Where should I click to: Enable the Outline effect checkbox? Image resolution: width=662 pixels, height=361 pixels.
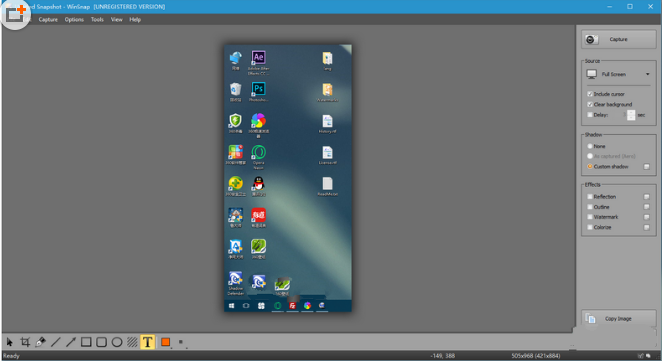[x=590, y=207]
